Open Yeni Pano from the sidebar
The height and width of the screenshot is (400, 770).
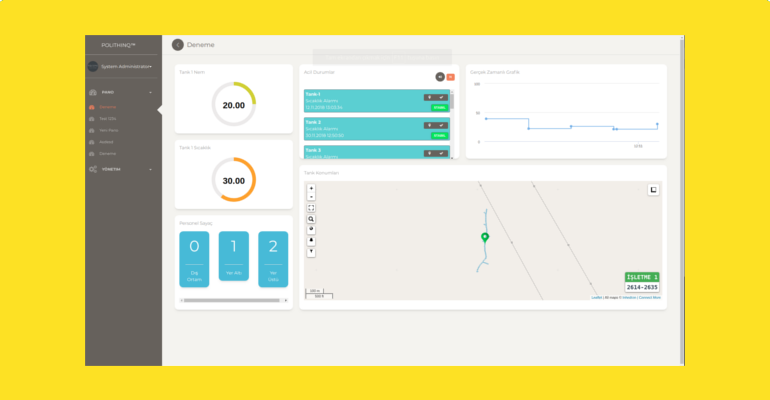(x=108, y=130)
